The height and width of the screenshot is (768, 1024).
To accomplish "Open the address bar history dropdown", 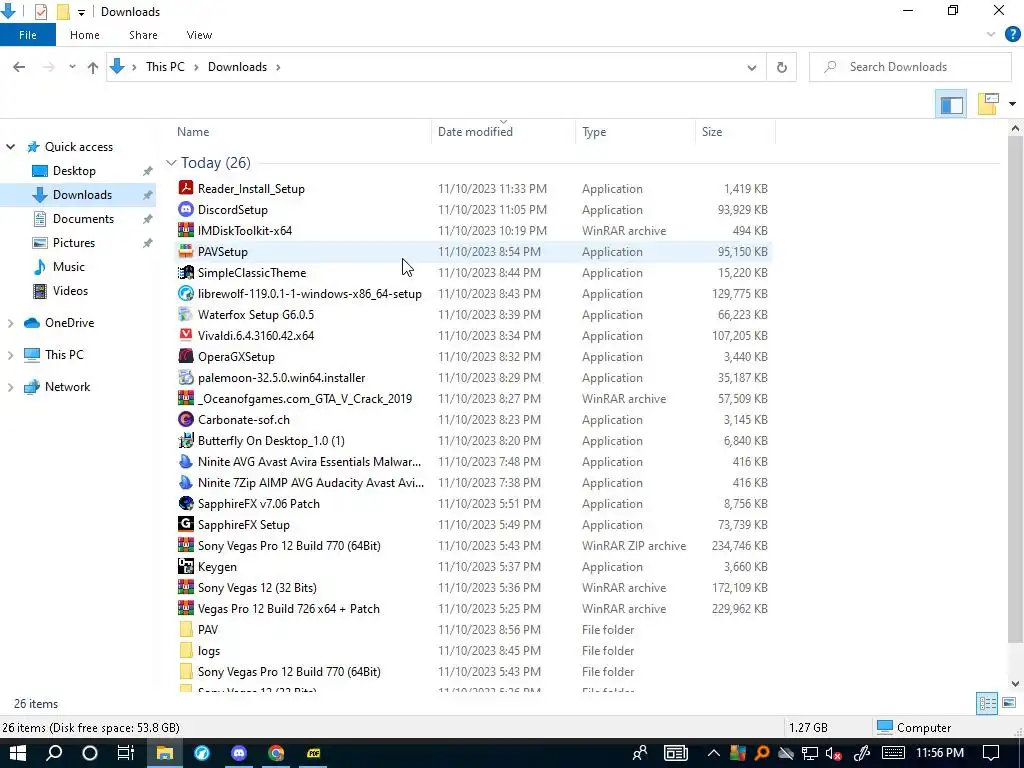I will [x=752, y=67].
